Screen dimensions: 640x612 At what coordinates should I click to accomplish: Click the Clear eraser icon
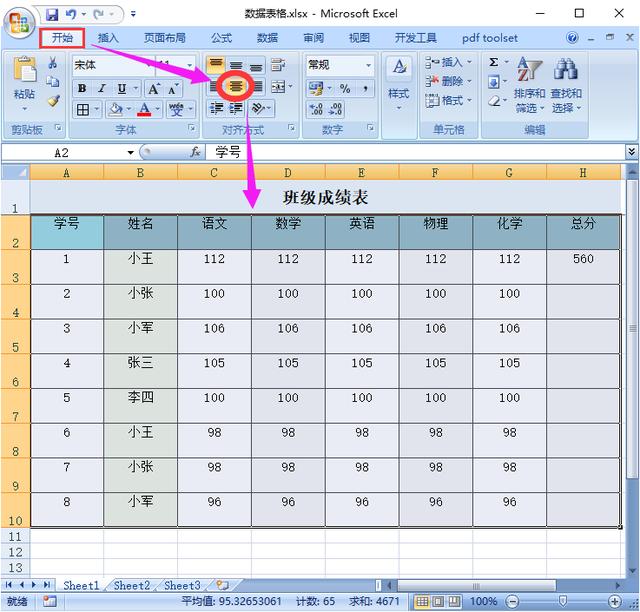click(x=494, y=100)
